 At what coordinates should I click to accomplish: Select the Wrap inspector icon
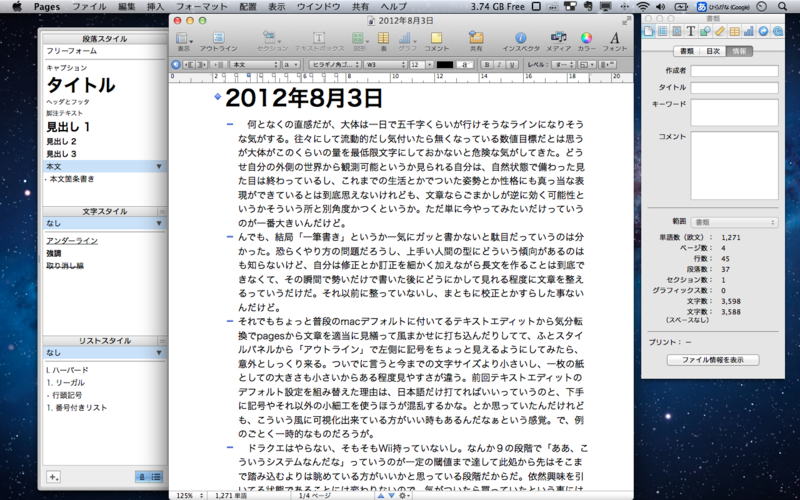[677, 31]
